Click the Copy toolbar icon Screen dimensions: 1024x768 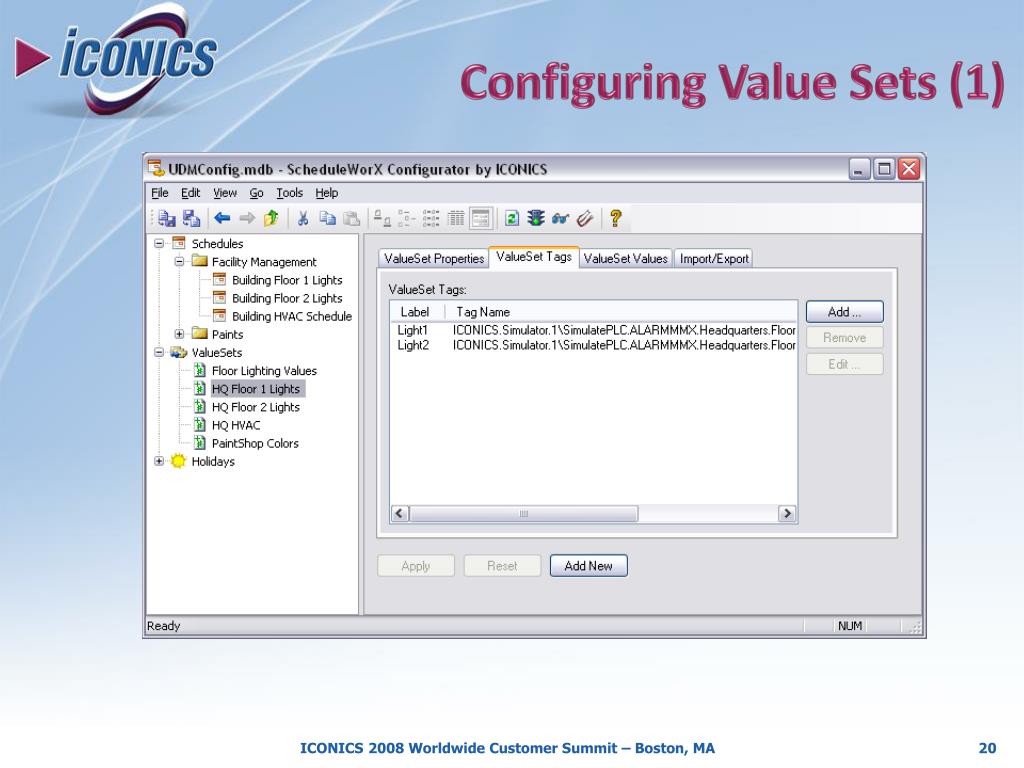tap(327, 219)
